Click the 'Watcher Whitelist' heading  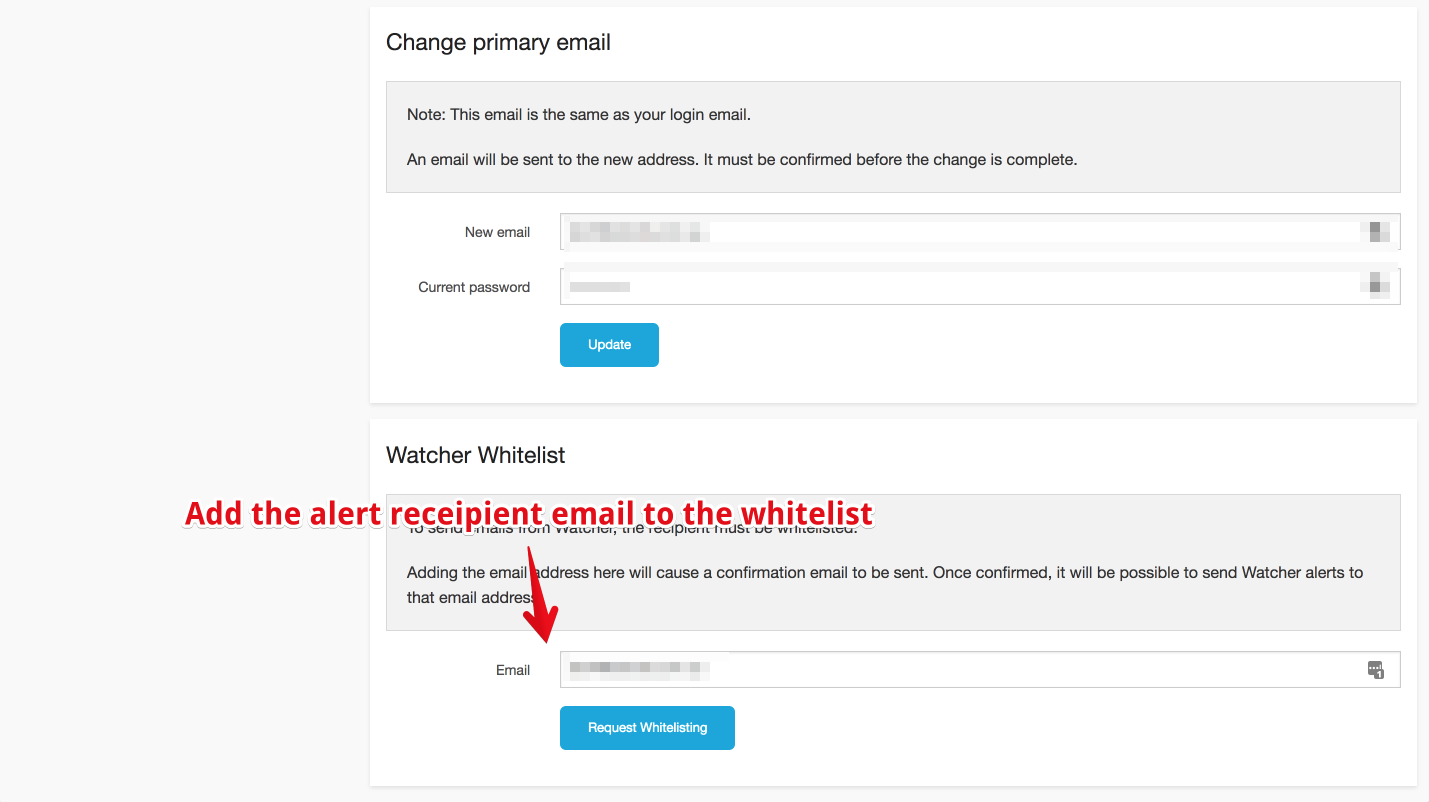(x=476, y=455)
